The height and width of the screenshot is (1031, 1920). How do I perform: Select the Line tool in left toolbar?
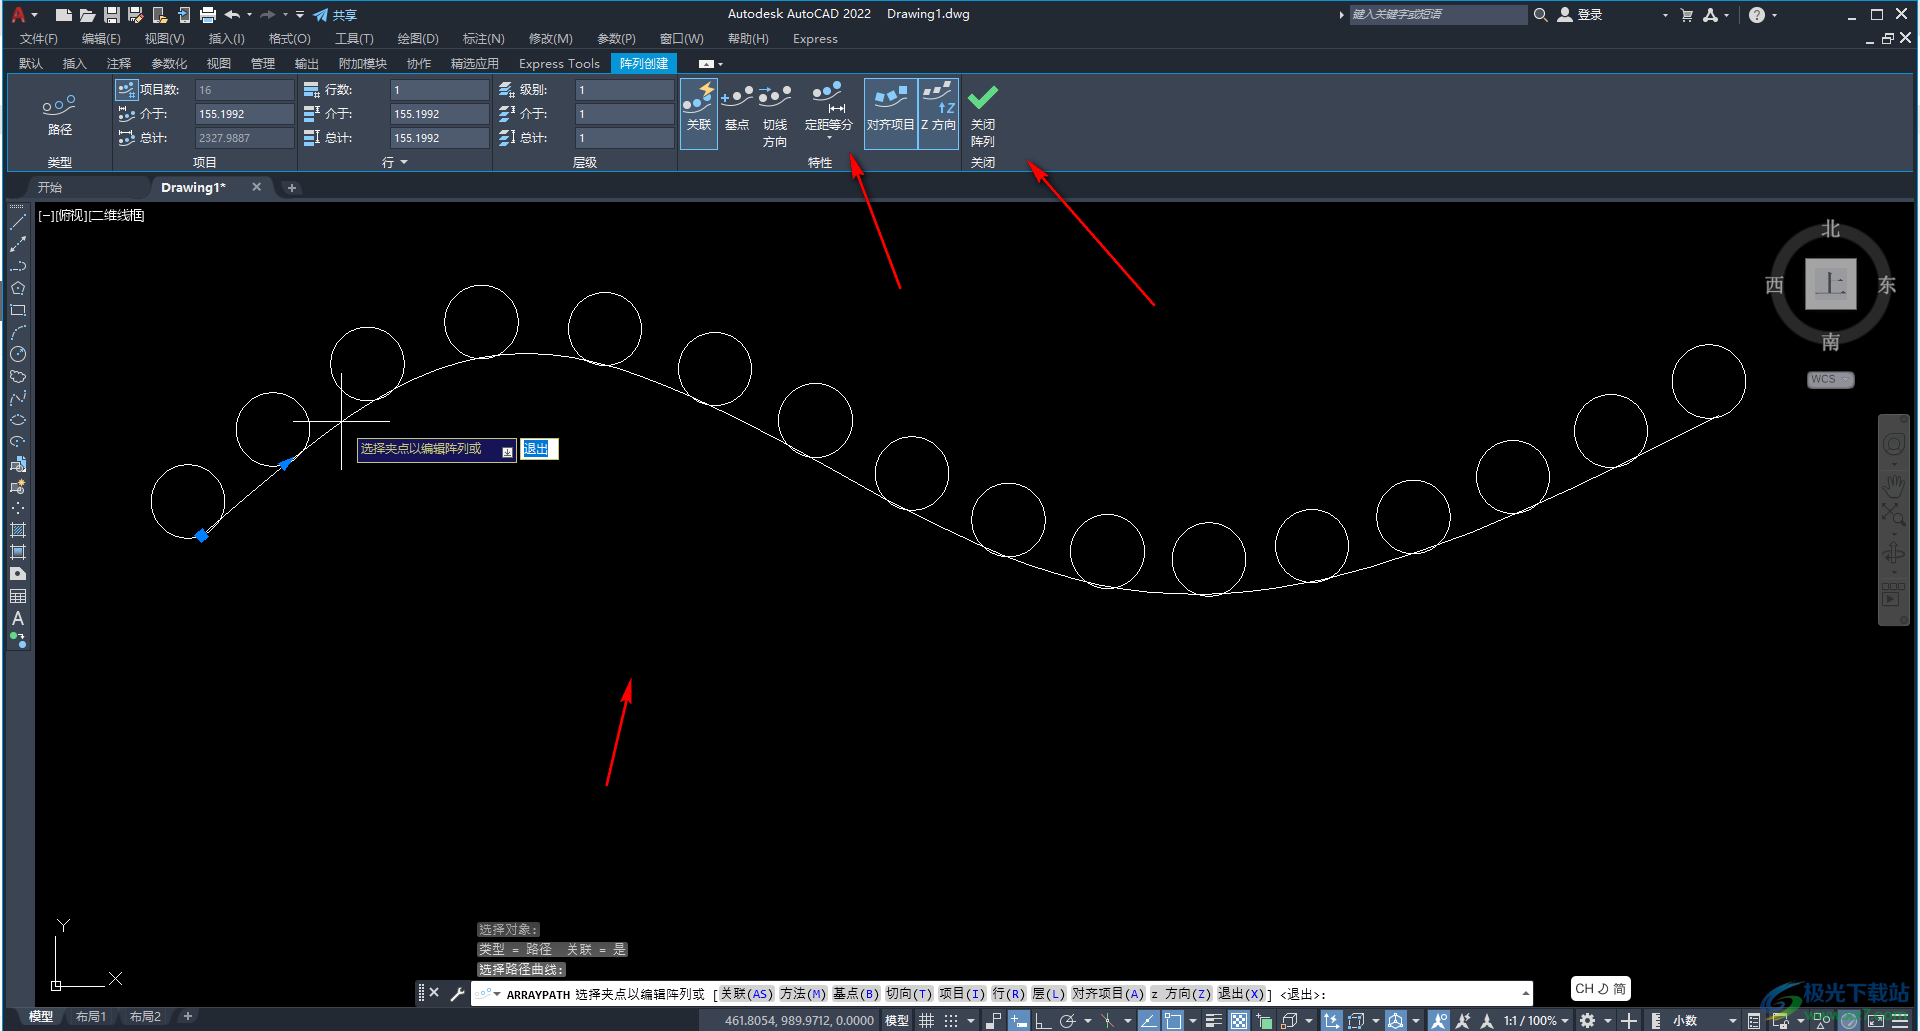(18, 222)
